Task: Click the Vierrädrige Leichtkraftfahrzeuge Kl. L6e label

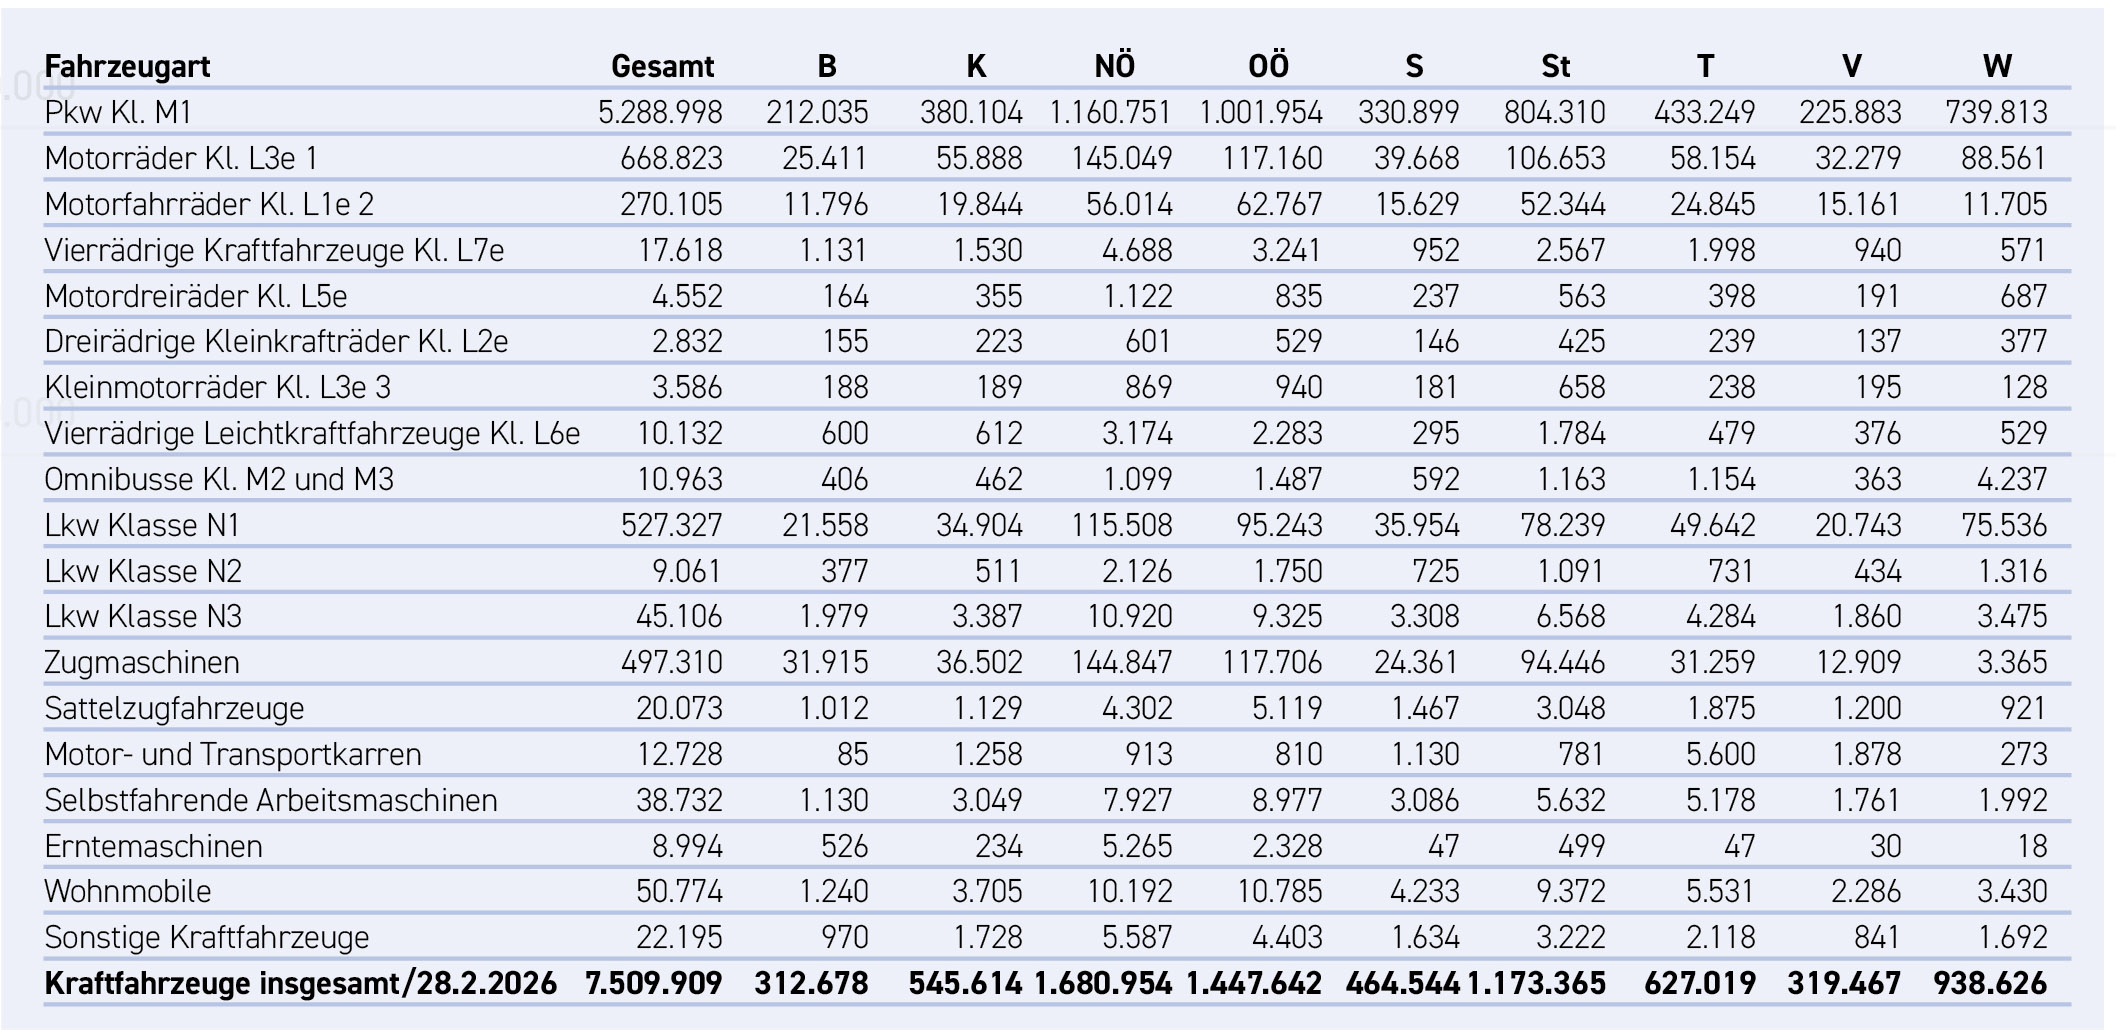Action: pyautogui.click(x=312, y=433)
